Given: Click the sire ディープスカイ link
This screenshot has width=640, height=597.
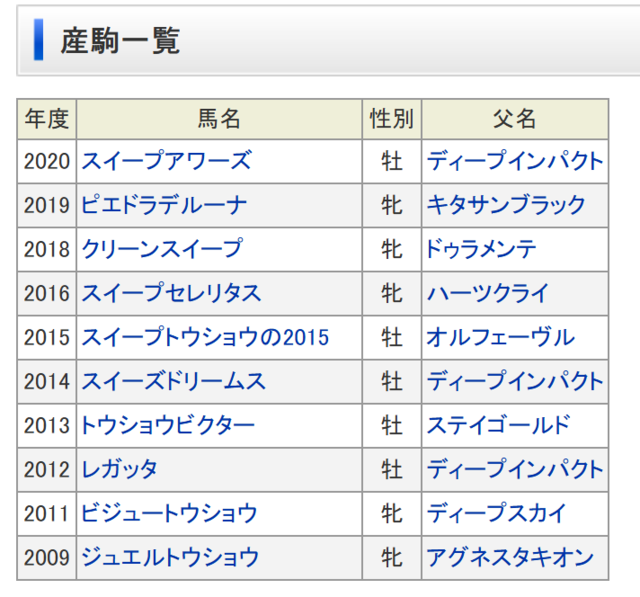Looking at the screenshot, I should point(497,513).
